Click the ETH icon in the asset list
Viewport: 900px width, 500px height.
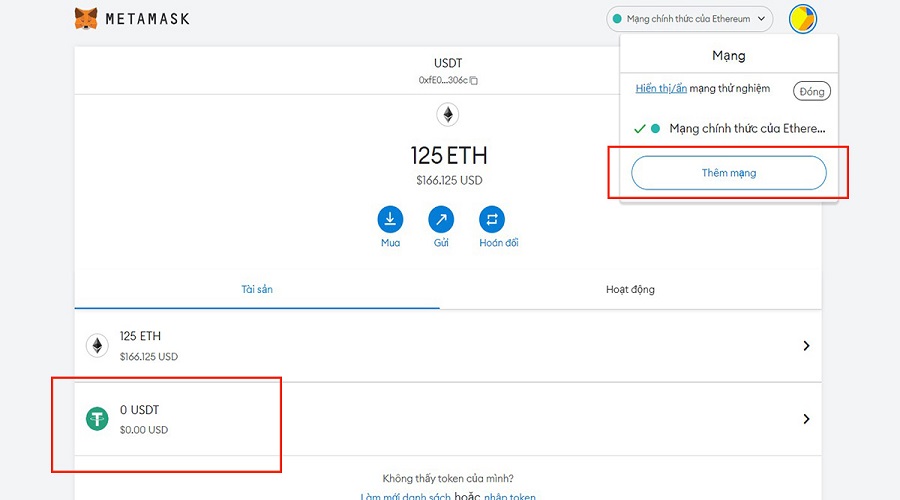pyautogui.click(x=97, y=346)
